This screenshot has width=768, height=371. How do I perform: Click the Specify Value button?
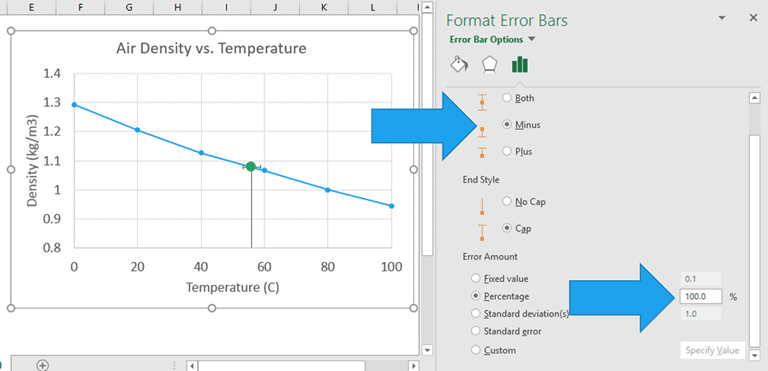[713, 350]
